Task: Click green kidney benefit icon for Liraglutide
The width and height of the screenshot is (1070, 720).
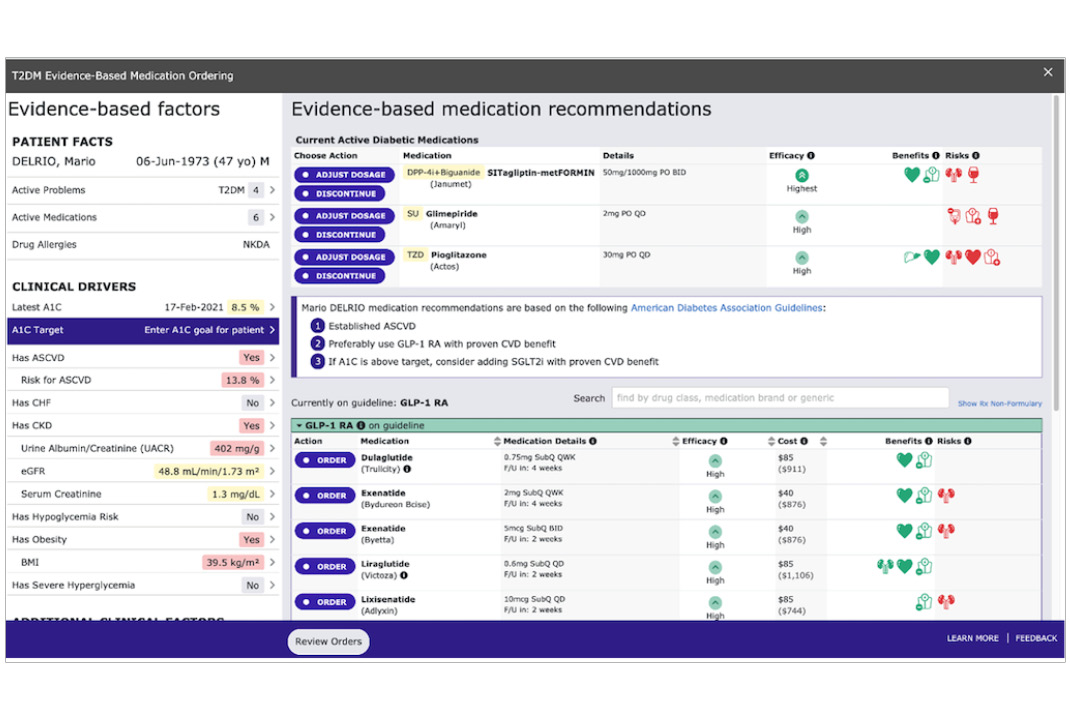Action: (x=885, y=566)
